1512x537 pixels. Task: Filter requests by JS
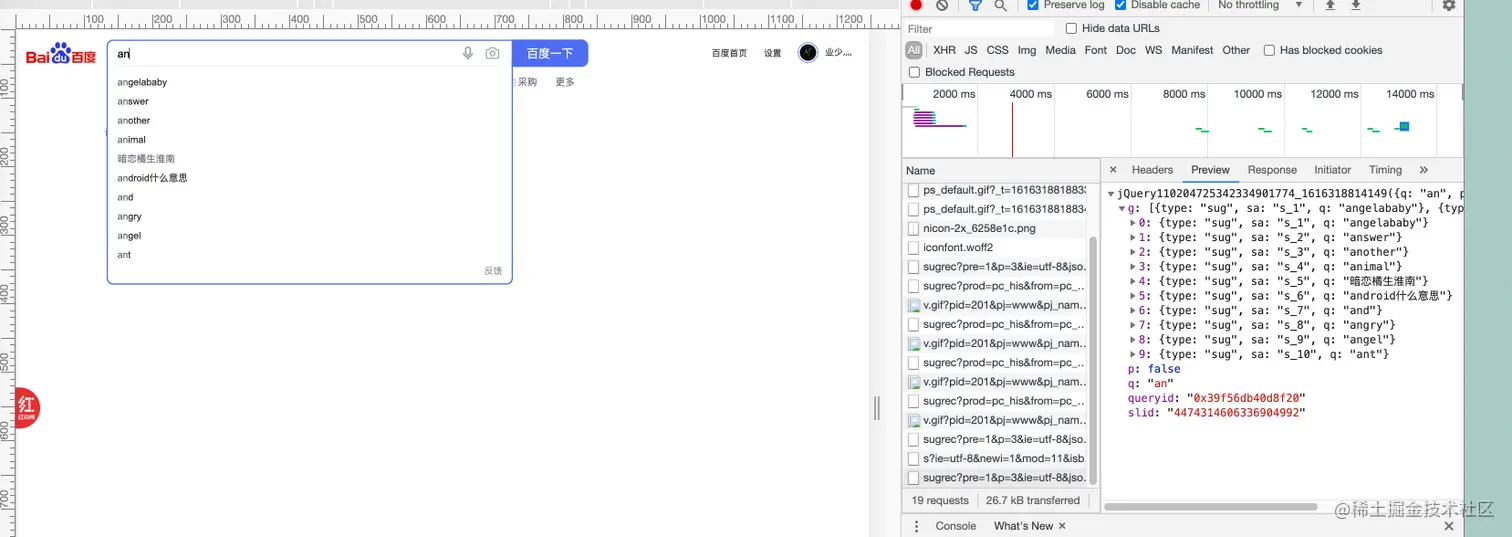coord(971,50)
